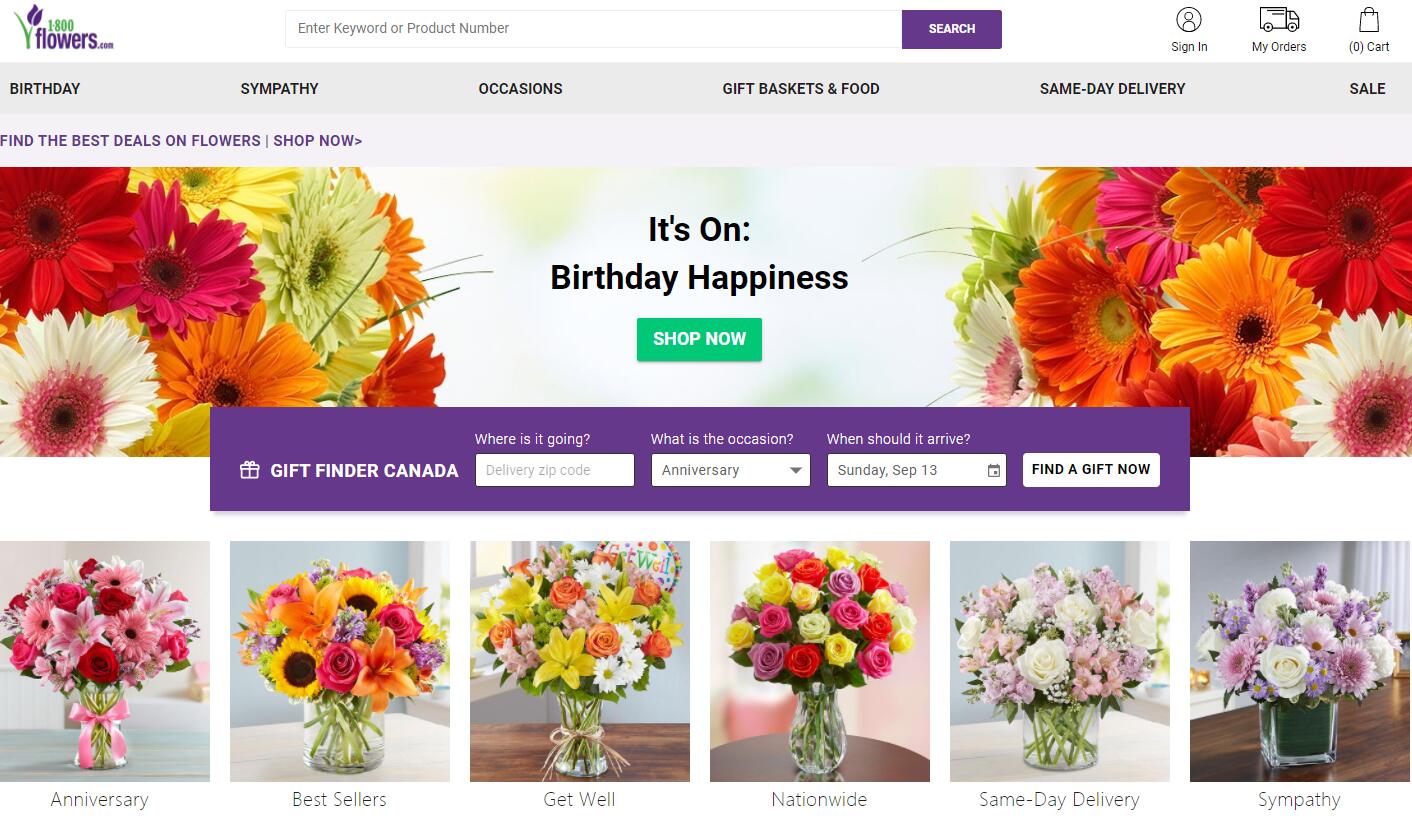Open the Best Sellers category link
Image resolution: width=1412 pixels, height=819 pixels.
pos(339,800)
